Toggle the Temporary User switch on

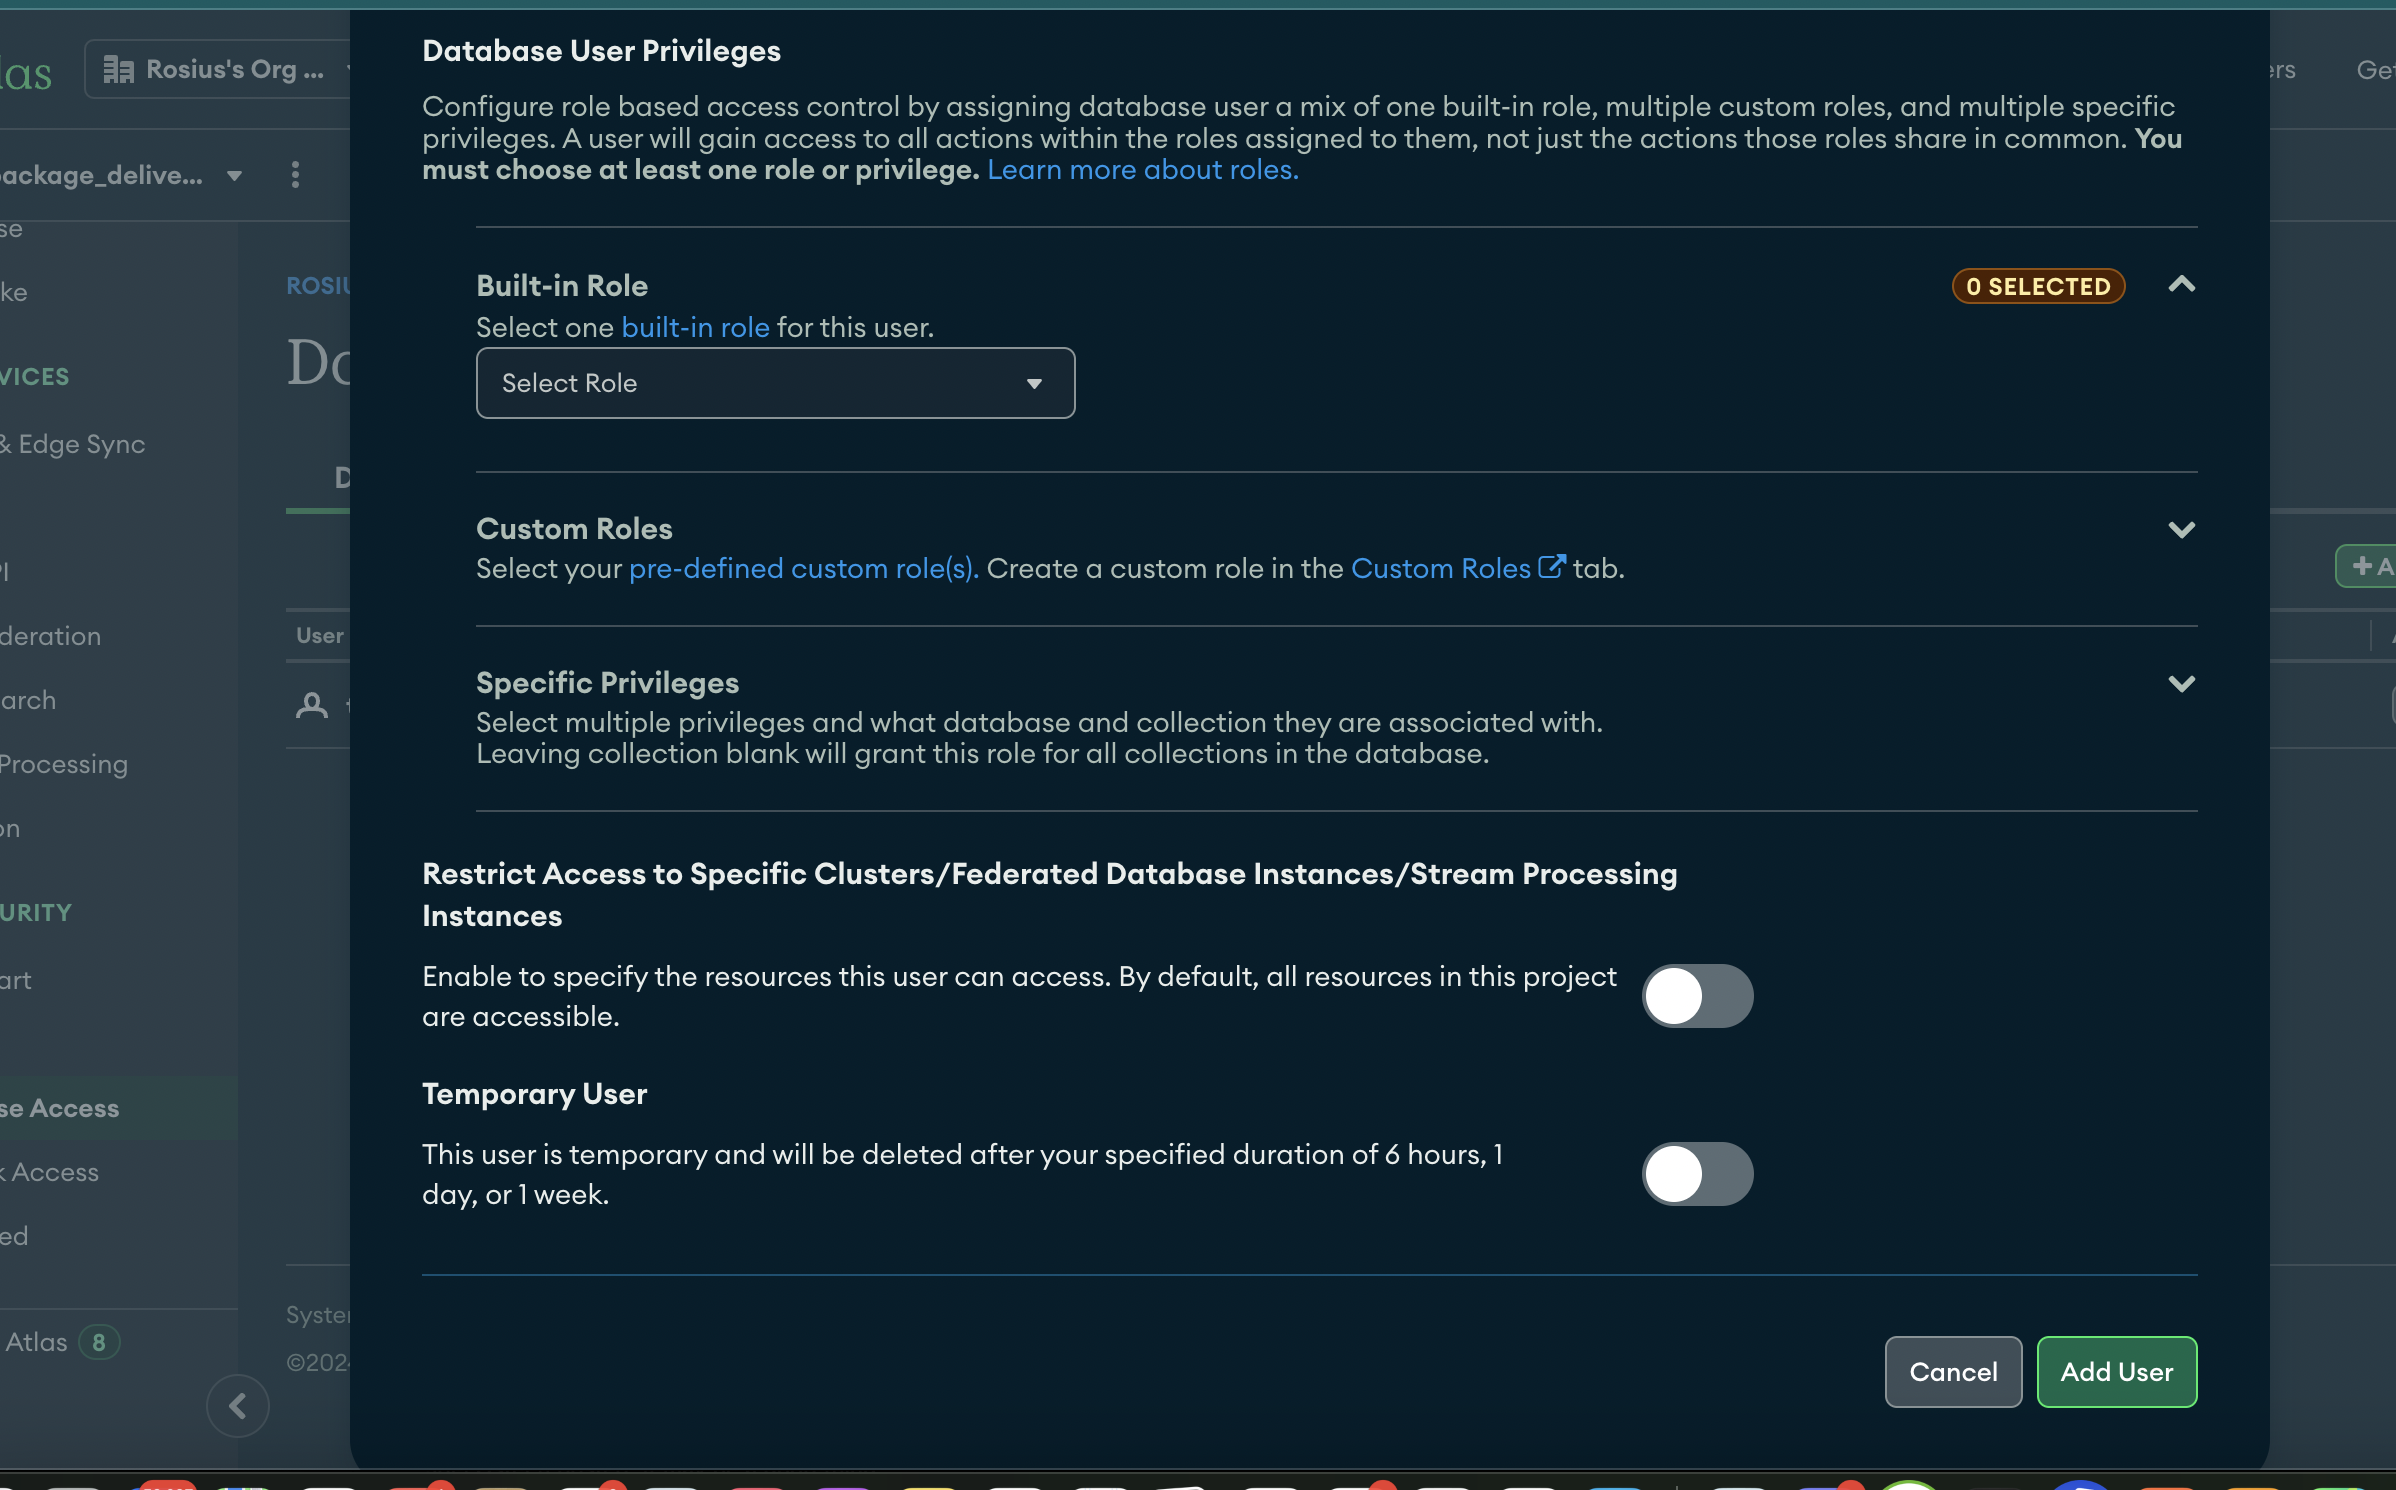coord(1697,1174)
